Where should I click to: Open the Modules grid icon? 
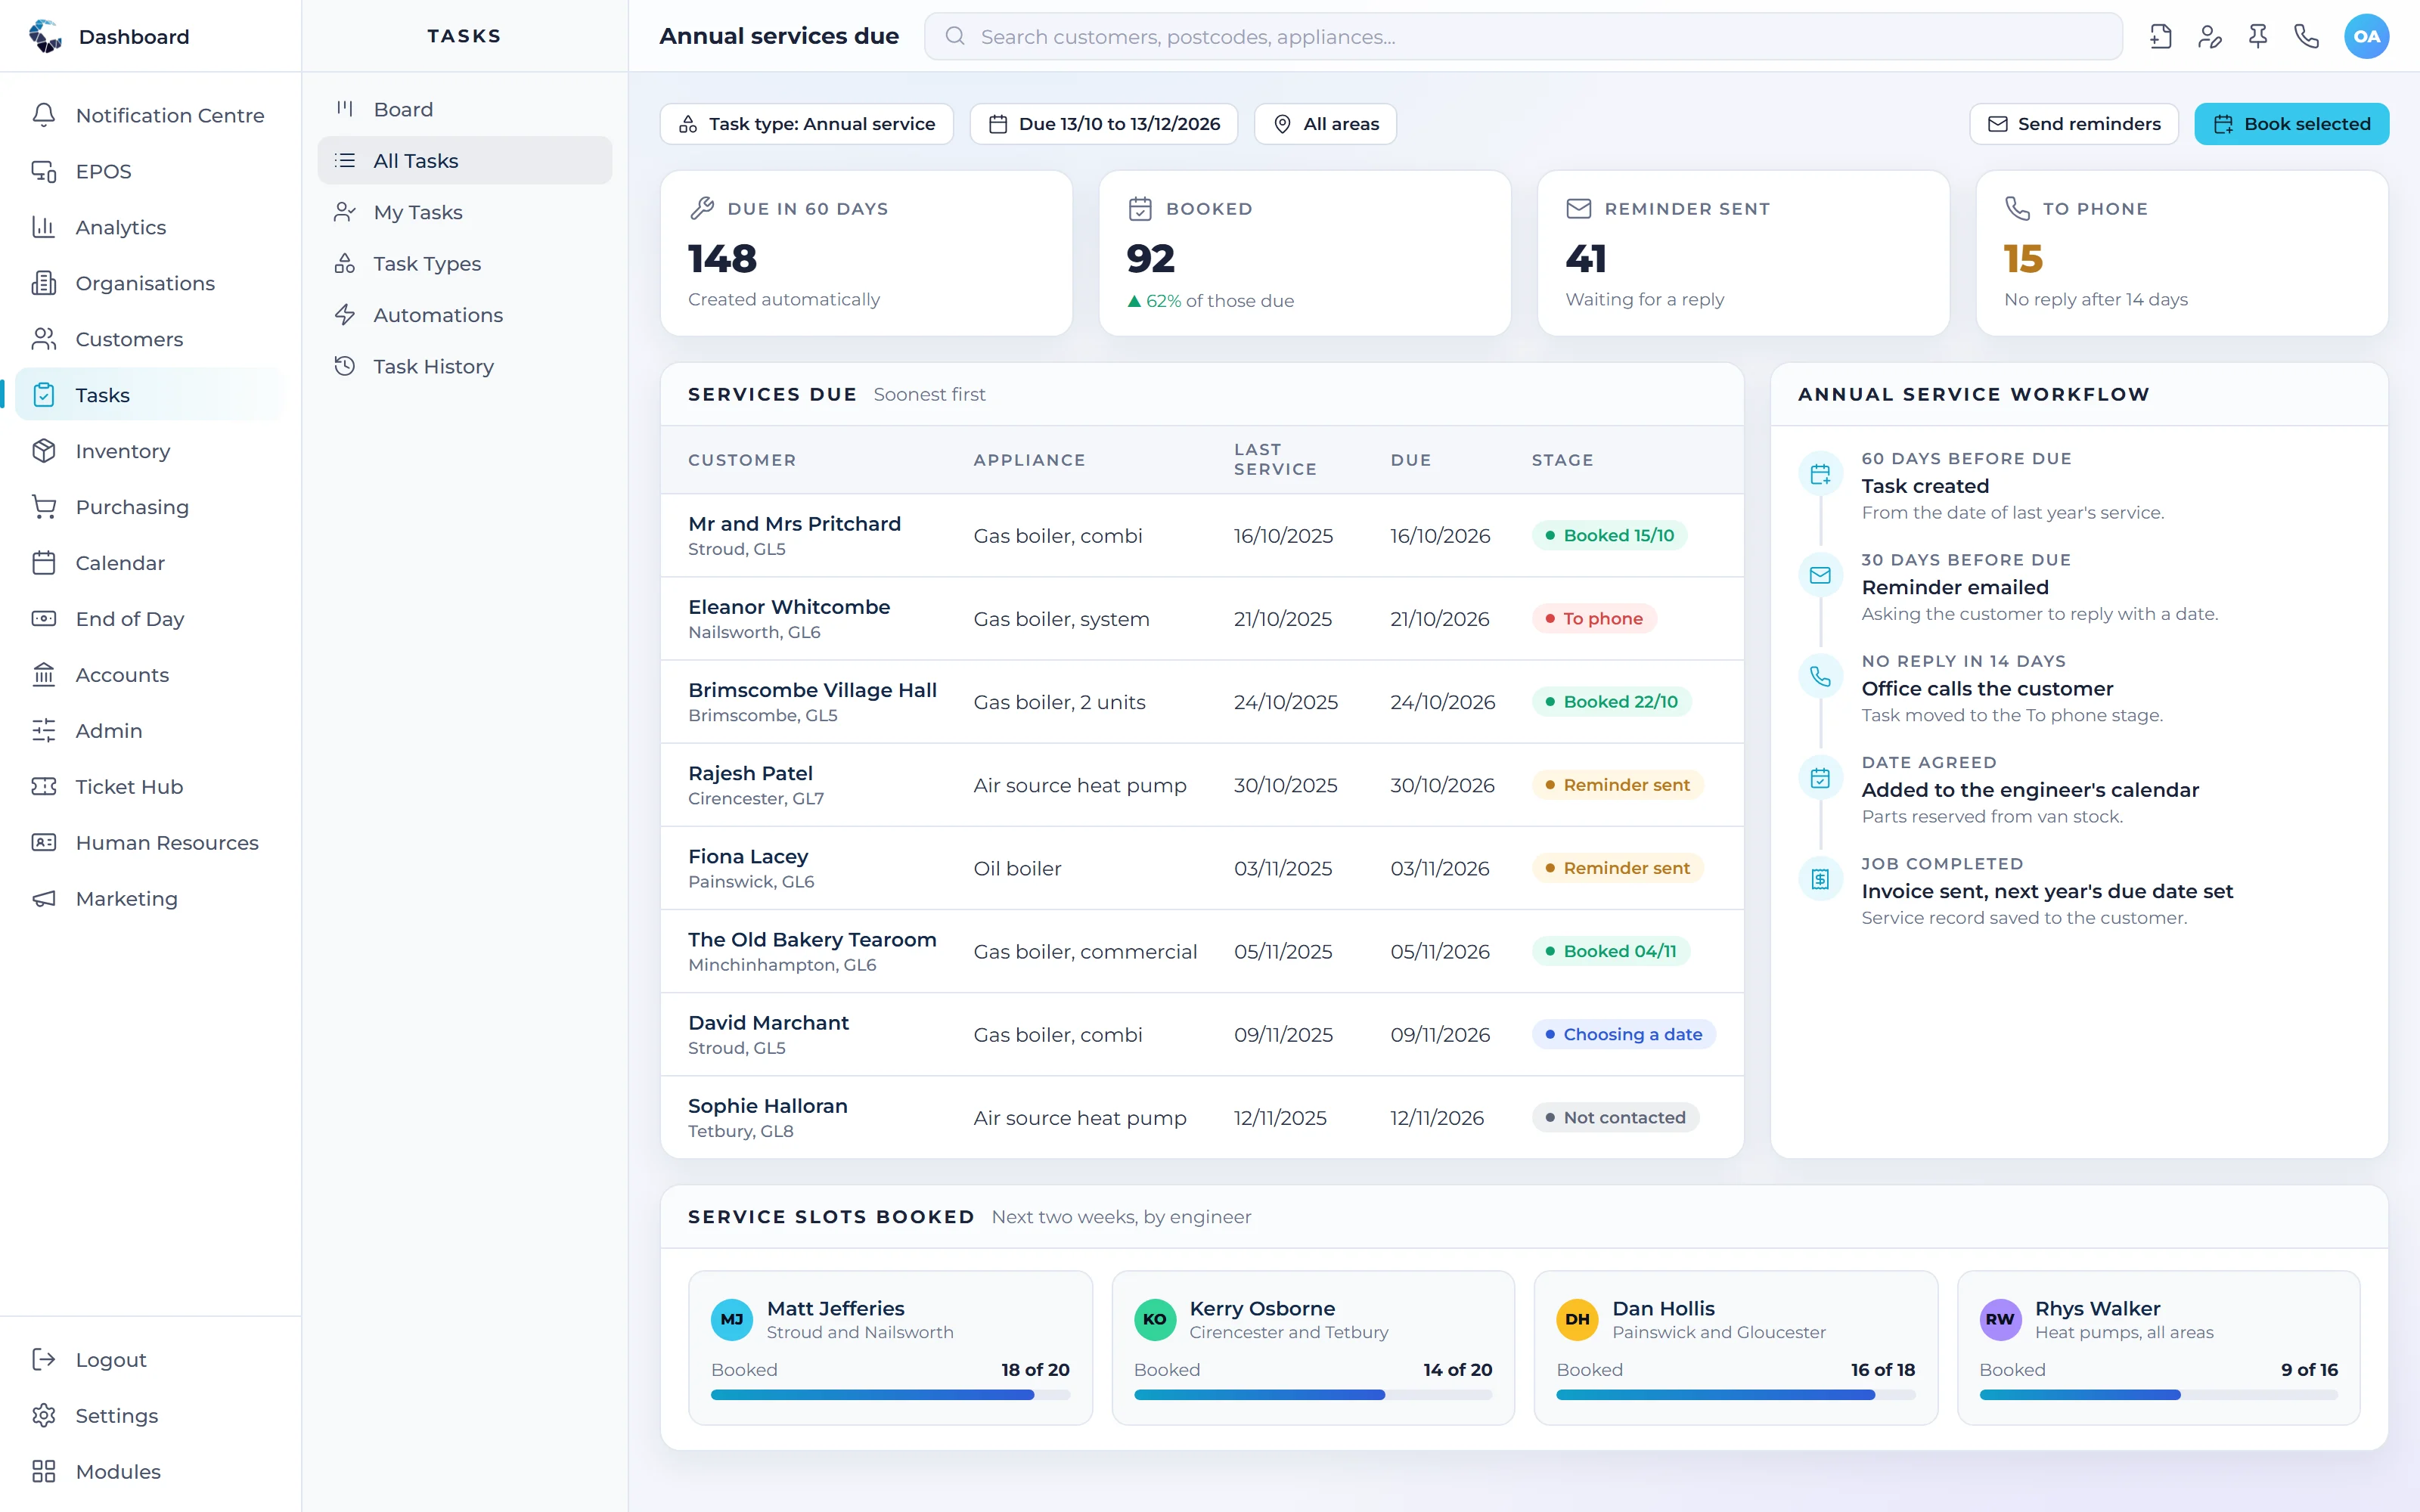[44, 1471]
